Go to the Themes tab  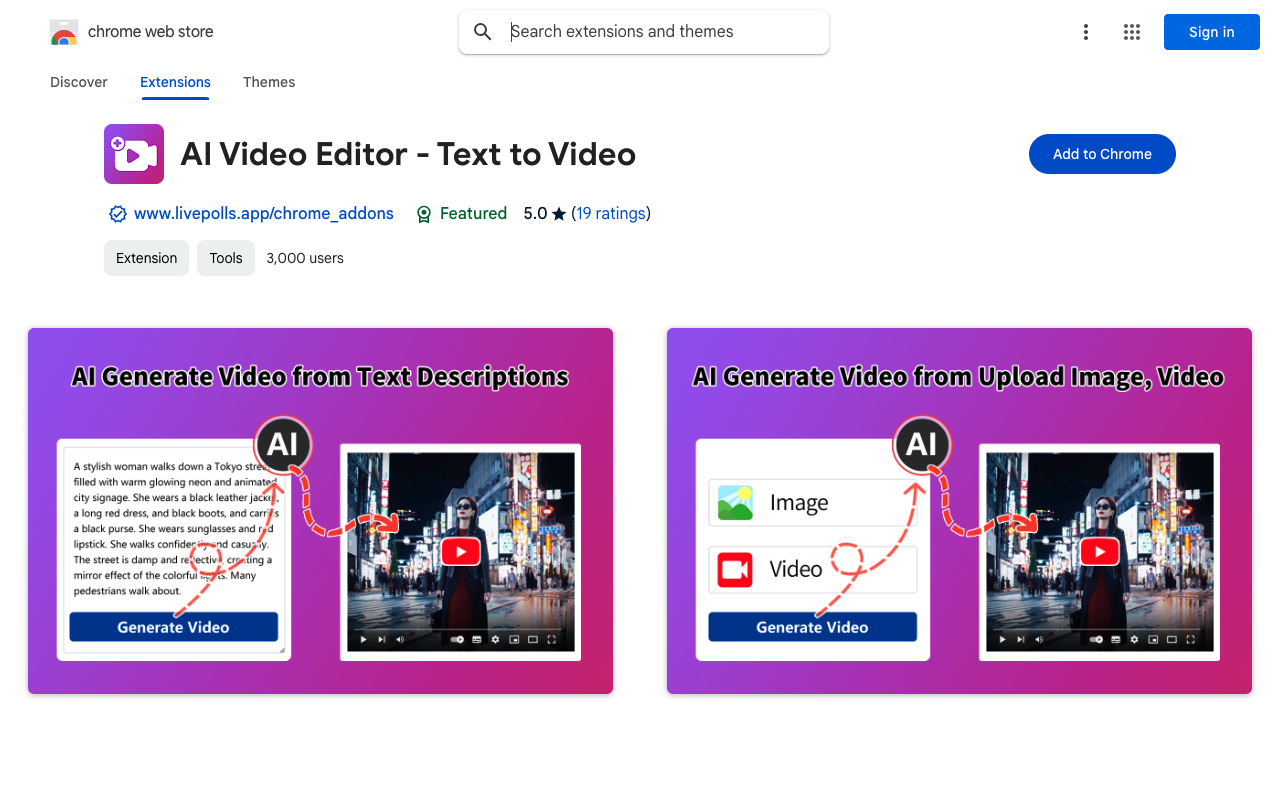[269, 82]
